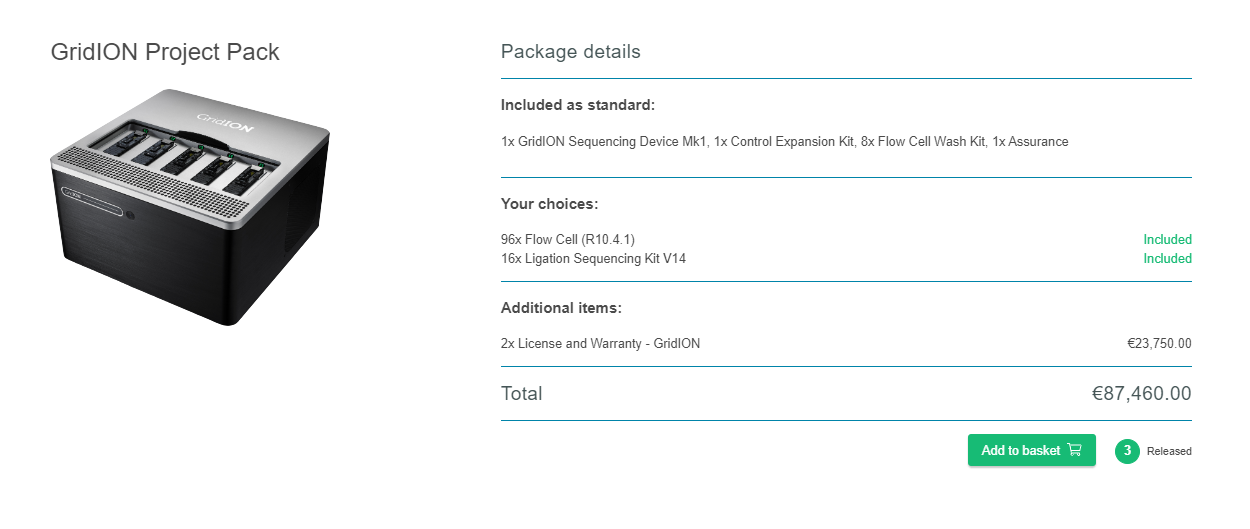1250x529 pixels.
Task: Click the 16x Ligation Sequencing Kit V14 line
Action: [x=593, y=258]
